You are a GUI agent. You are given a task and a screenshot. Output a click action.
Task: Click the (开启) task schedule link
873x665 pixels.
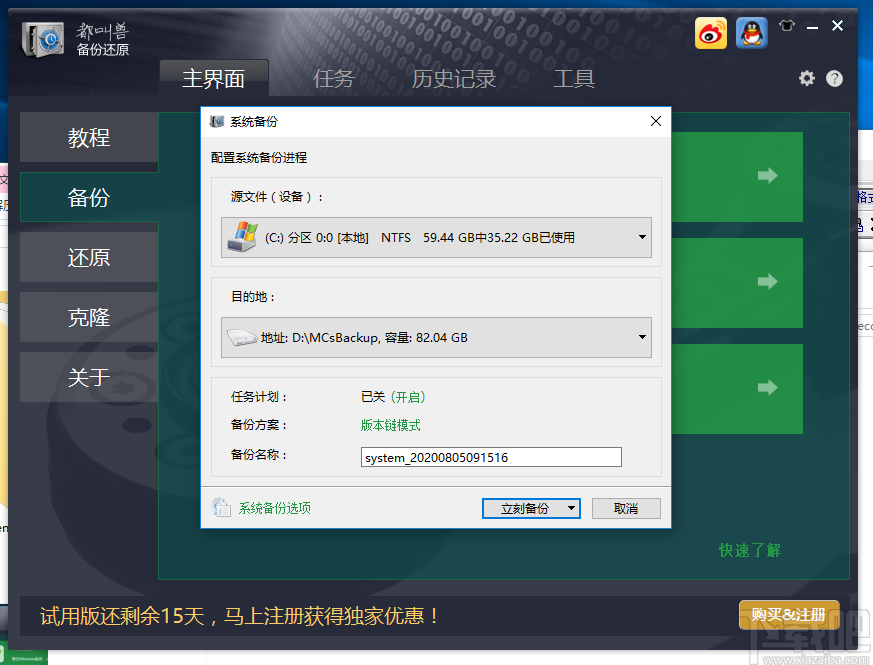point(408,397)
